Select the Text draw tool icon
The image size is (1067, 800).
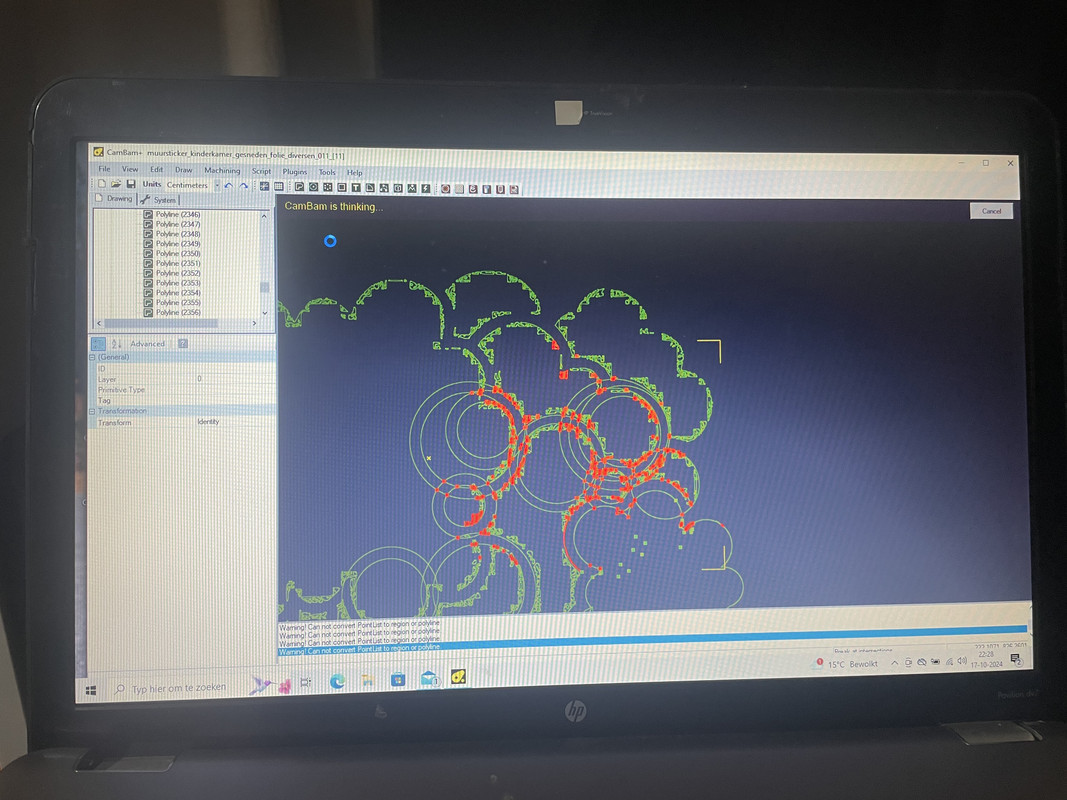click(x=356, y=188)
